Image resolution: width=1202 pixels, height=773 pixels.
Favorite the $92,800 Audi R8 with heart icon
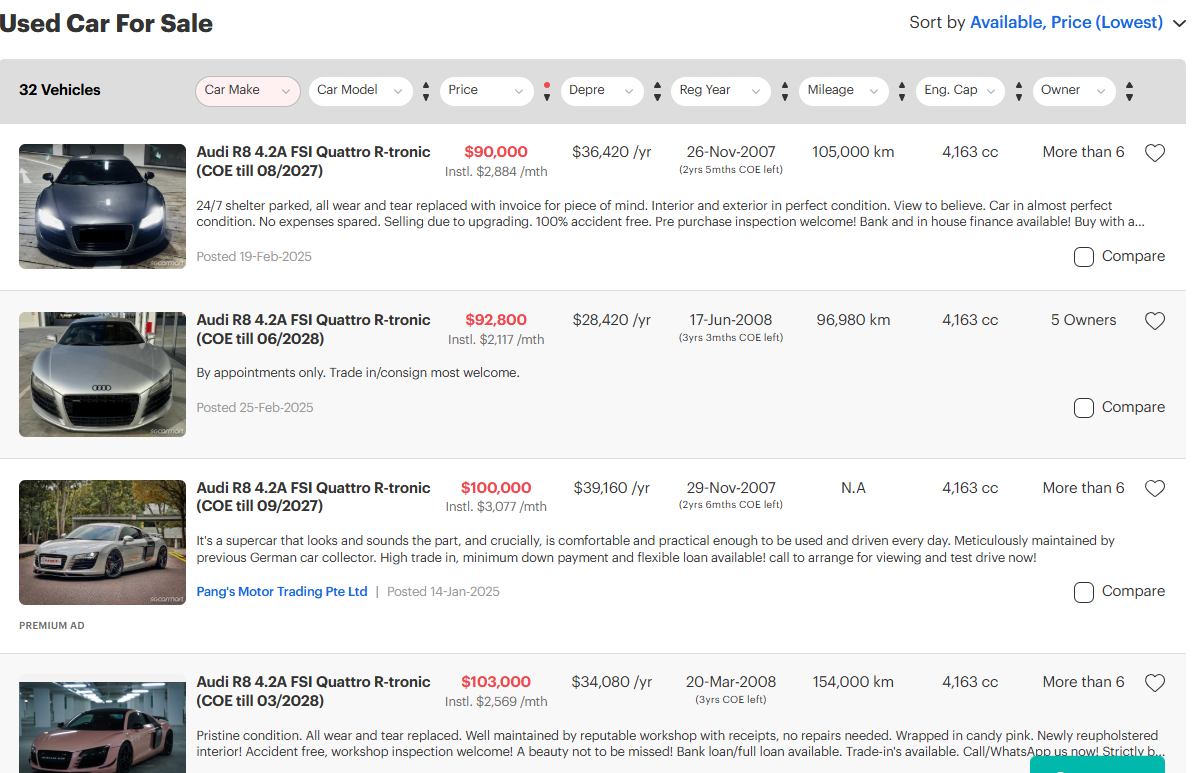(x=1155, y=321)
